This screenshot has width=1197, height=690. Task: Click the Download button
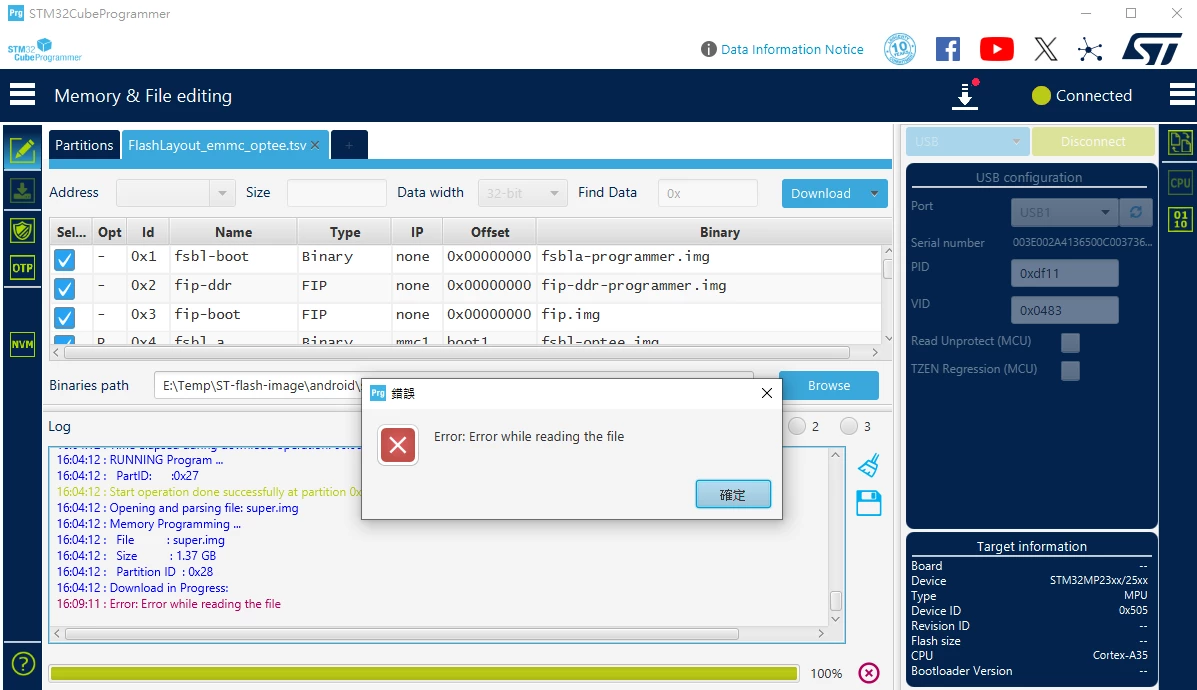coord(821,193)
